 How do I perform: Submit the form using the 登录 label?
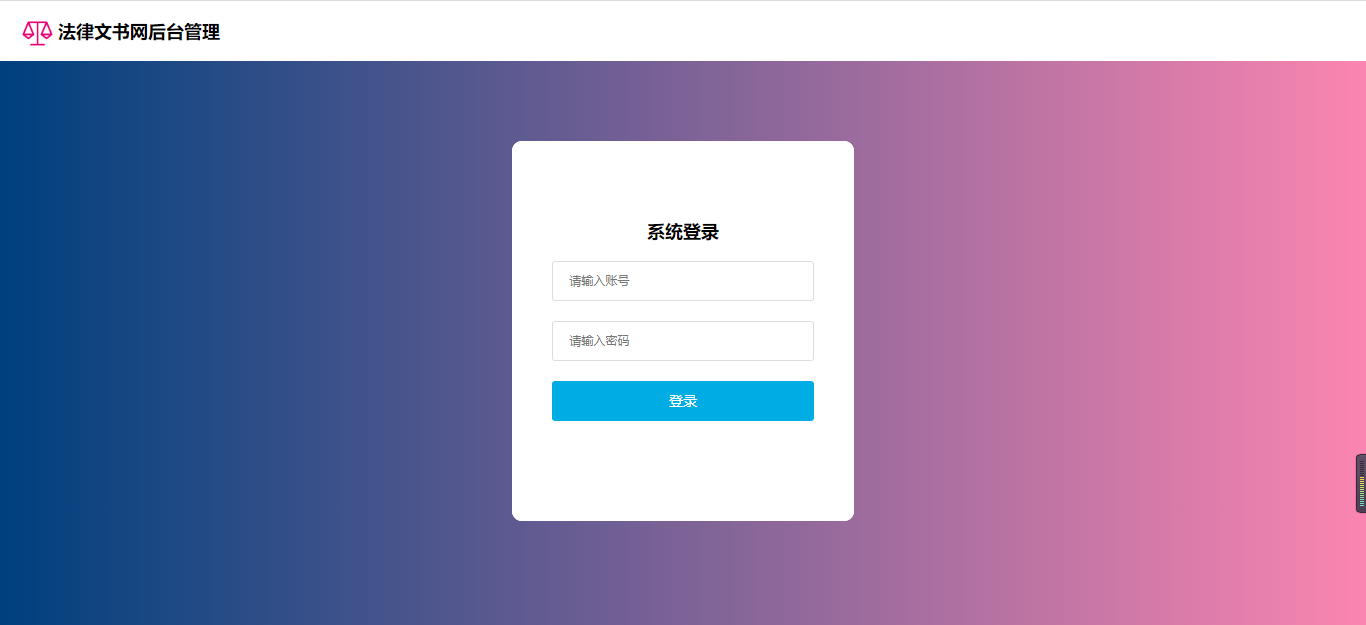click(x=683, y=401)
